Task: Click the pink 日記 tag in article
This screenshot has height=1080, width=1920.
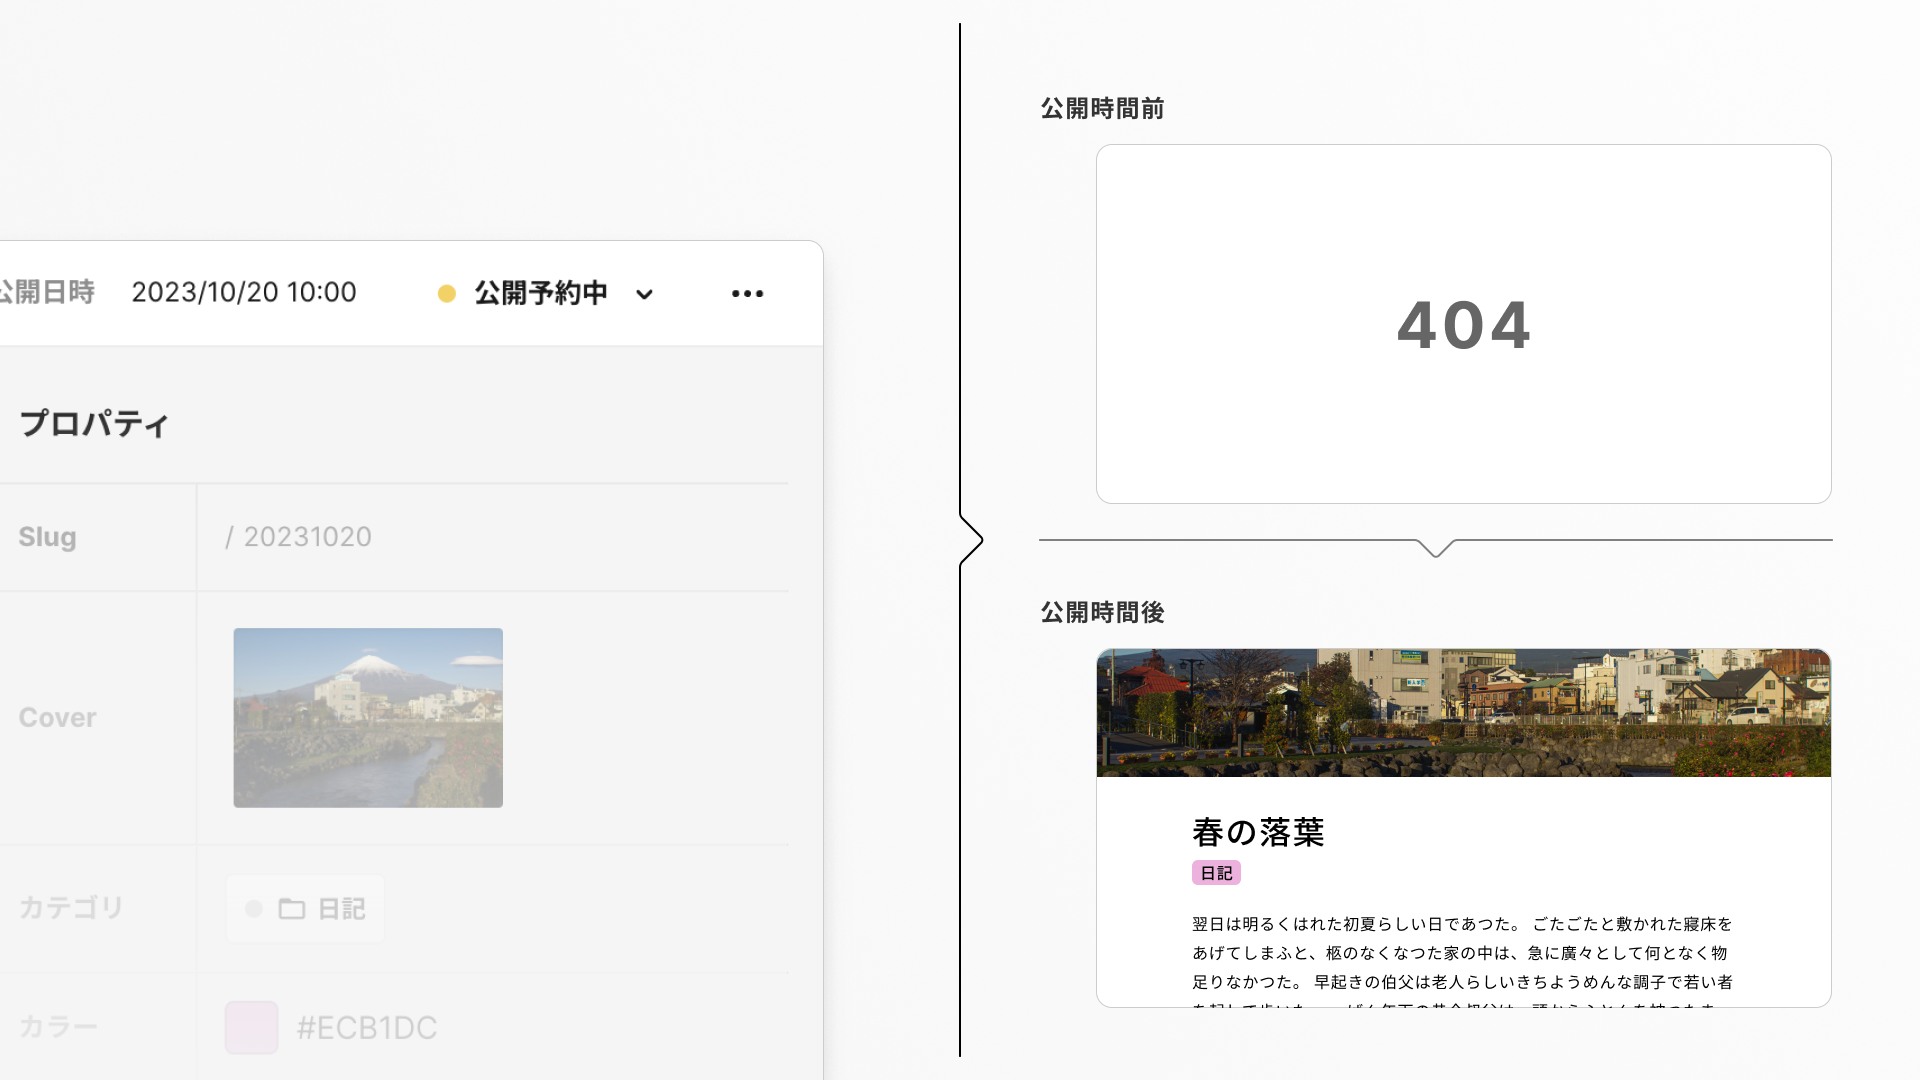Action: [x=1216, y=873]
